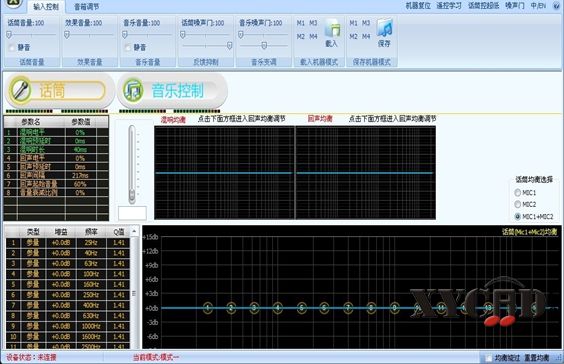Screen dimensions: 564x364
Task: Click the 增益 gain column header
Action: (61, 232)
